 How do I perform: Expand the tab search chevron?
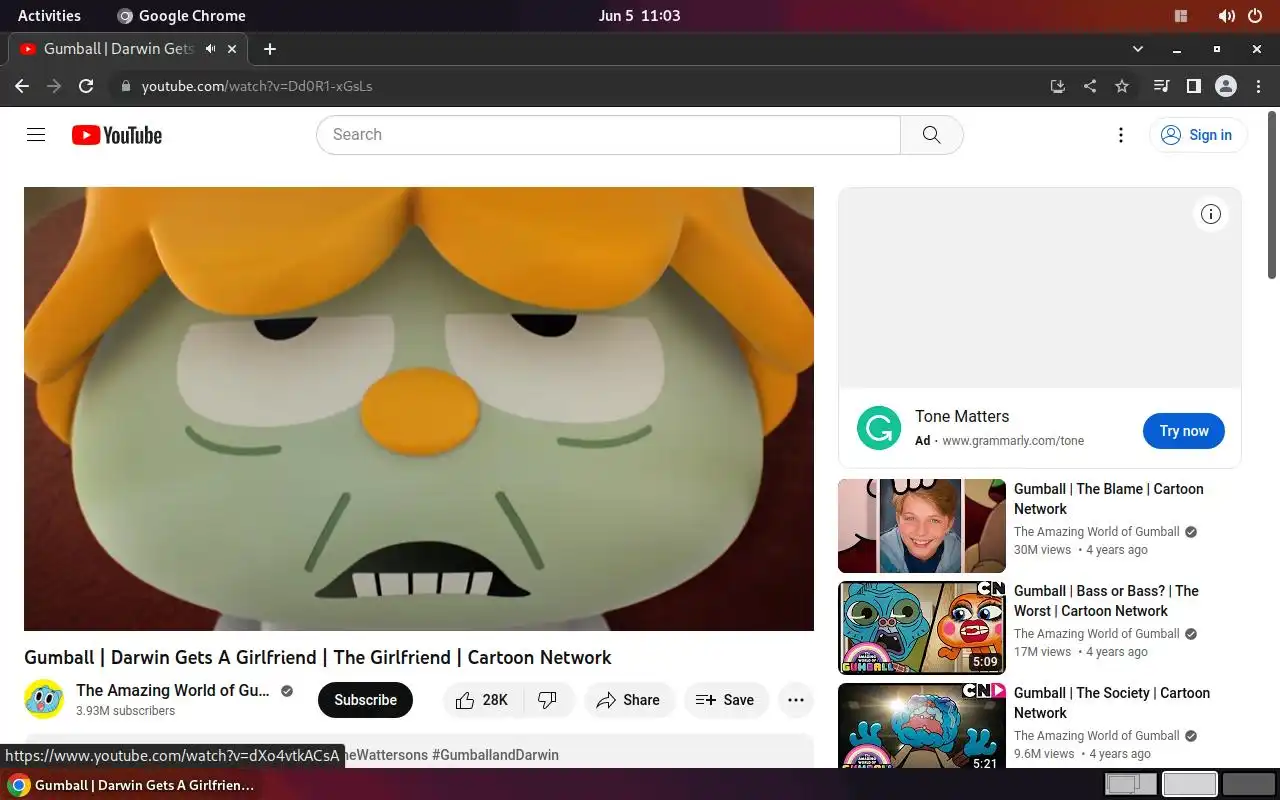coord(1137,48)
